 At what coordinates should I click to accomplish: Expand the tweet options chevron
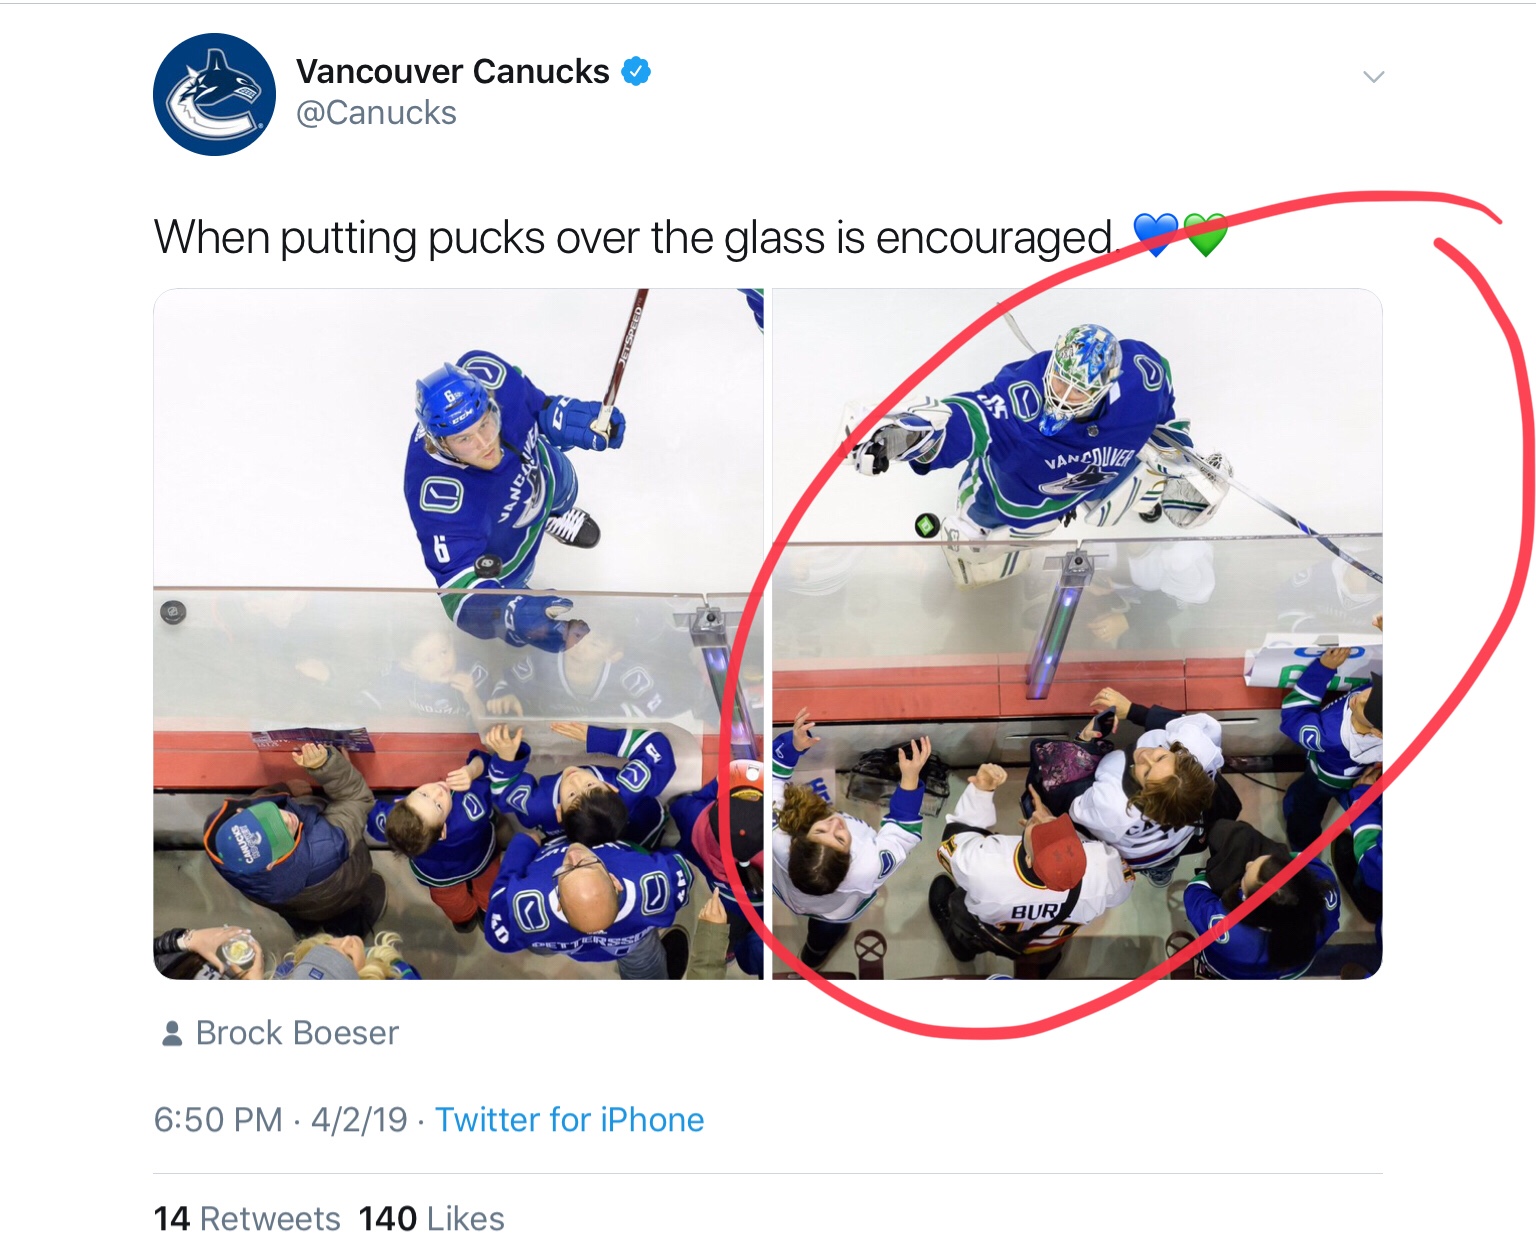(x=1373, y=77)
